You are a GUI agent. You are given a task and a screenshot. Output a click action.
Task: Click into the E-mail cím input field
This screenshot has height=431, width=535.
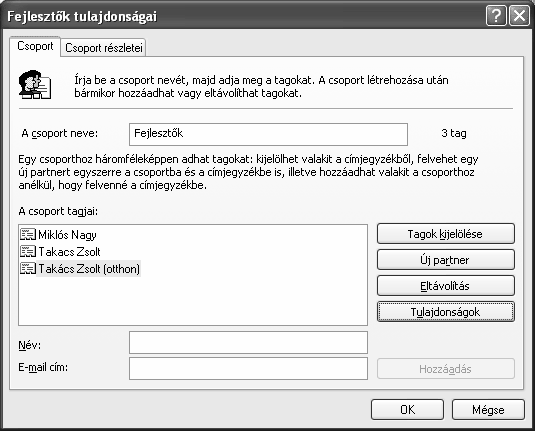click(x=248, y=368)
